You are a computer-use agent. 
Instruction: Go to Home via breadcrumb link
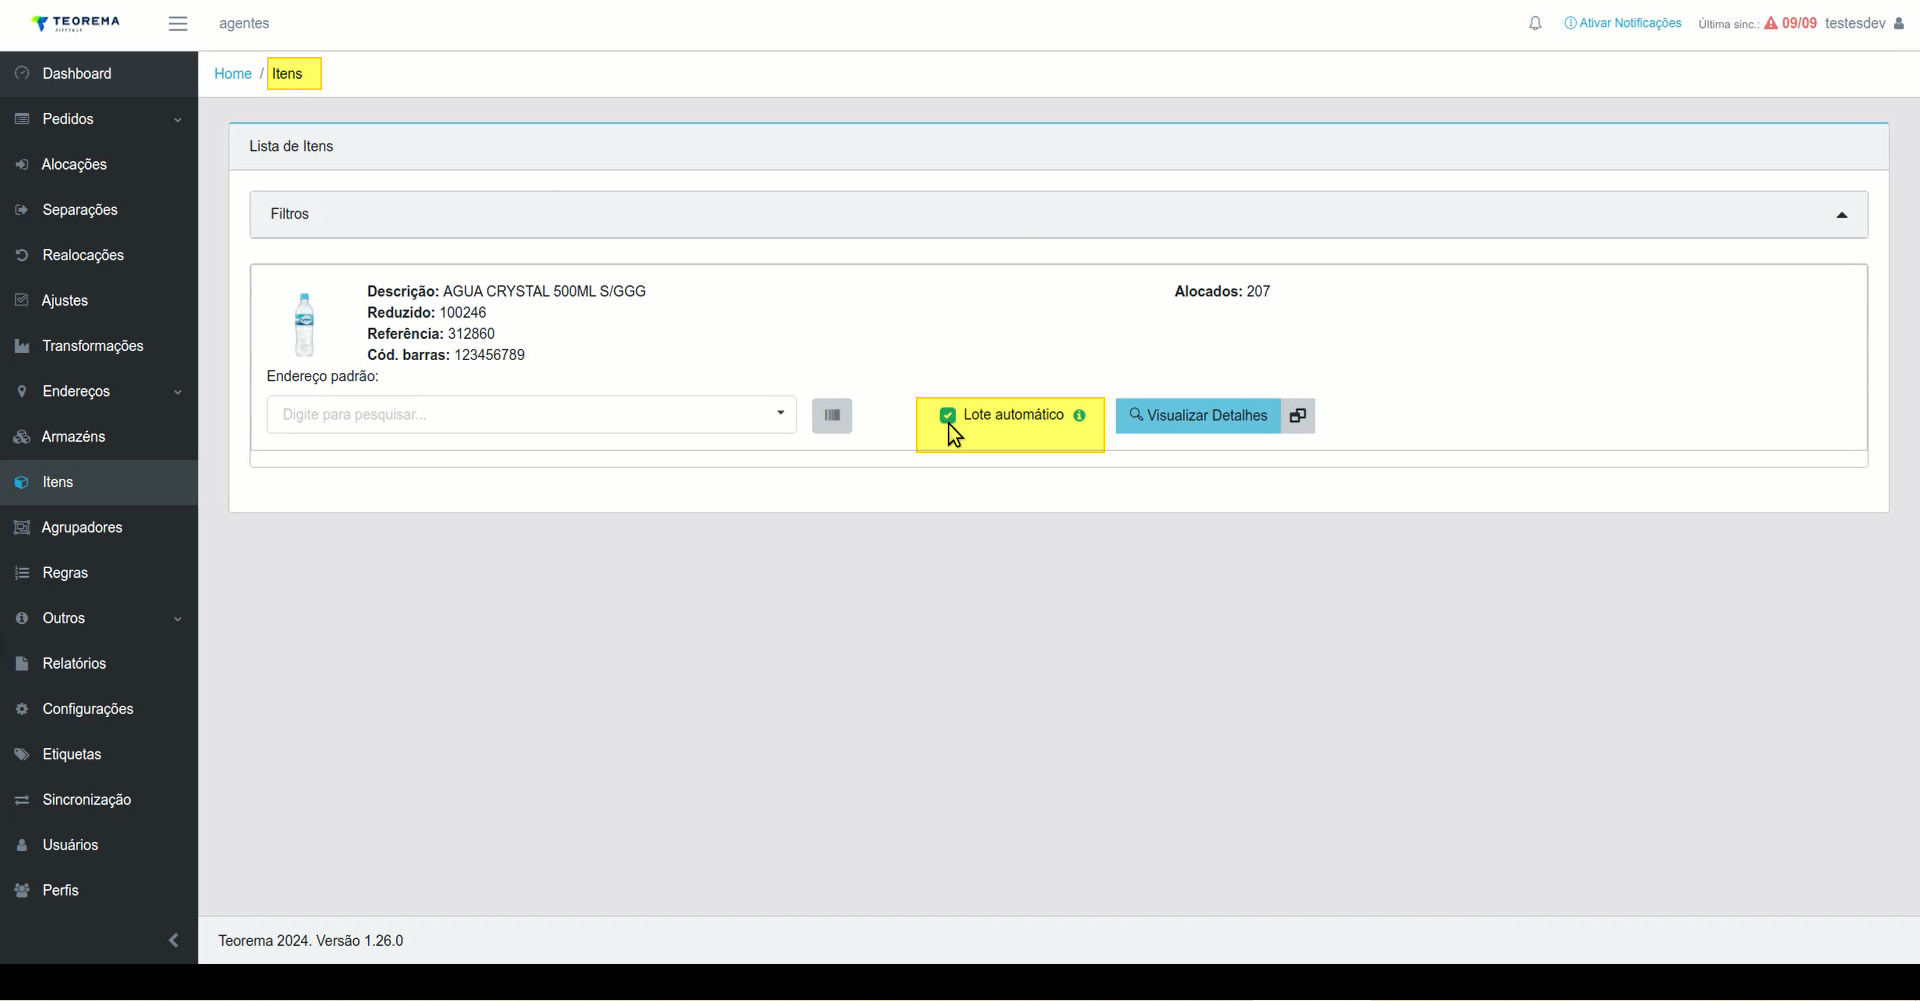coord(233,74)
